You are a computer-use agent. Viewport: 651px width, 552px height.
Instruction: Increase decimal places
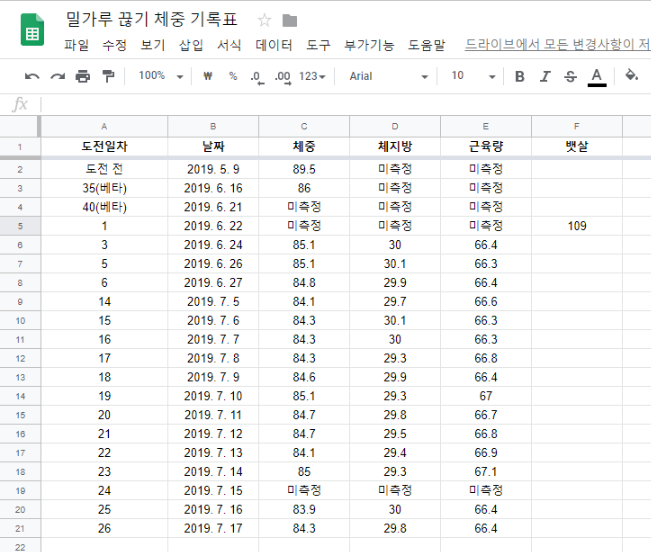click(x=283, y=77)
